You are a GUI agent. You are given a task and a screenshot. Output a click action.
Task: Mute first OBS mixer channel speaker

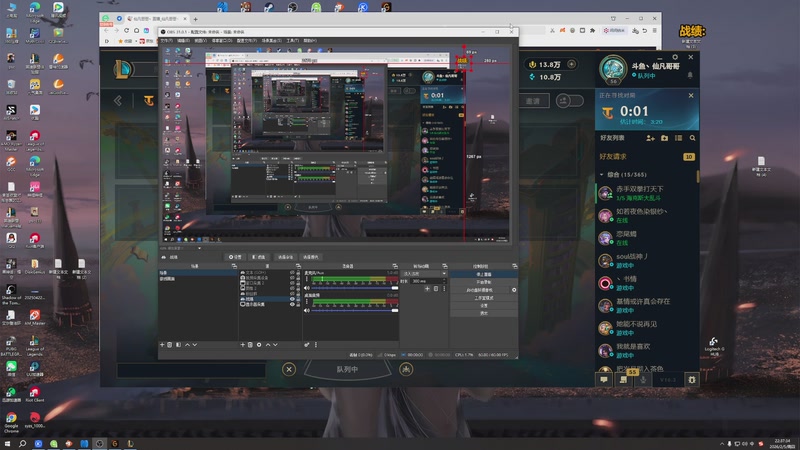[x=307, y=288]
